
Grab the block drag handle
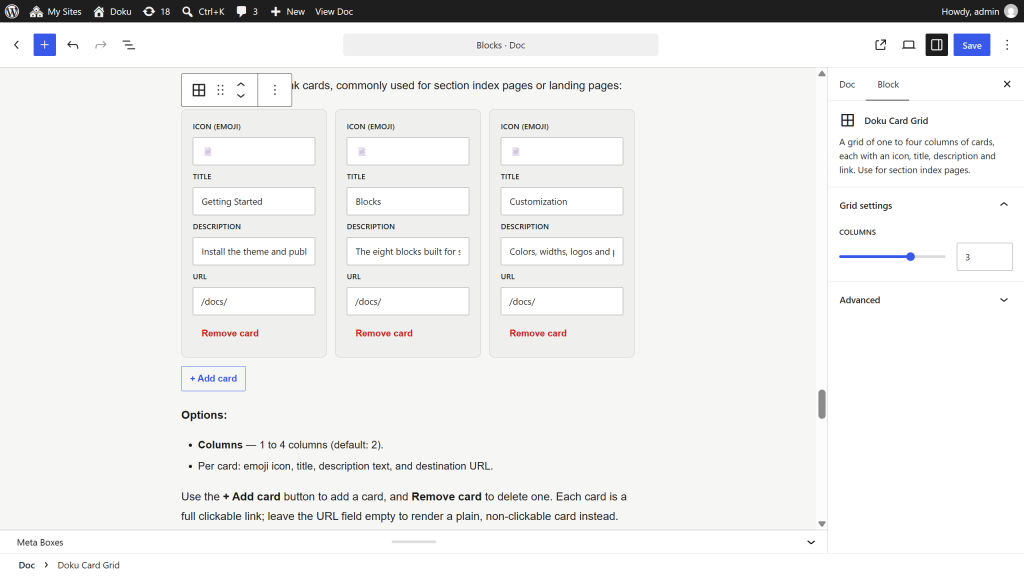coord(221,90)
